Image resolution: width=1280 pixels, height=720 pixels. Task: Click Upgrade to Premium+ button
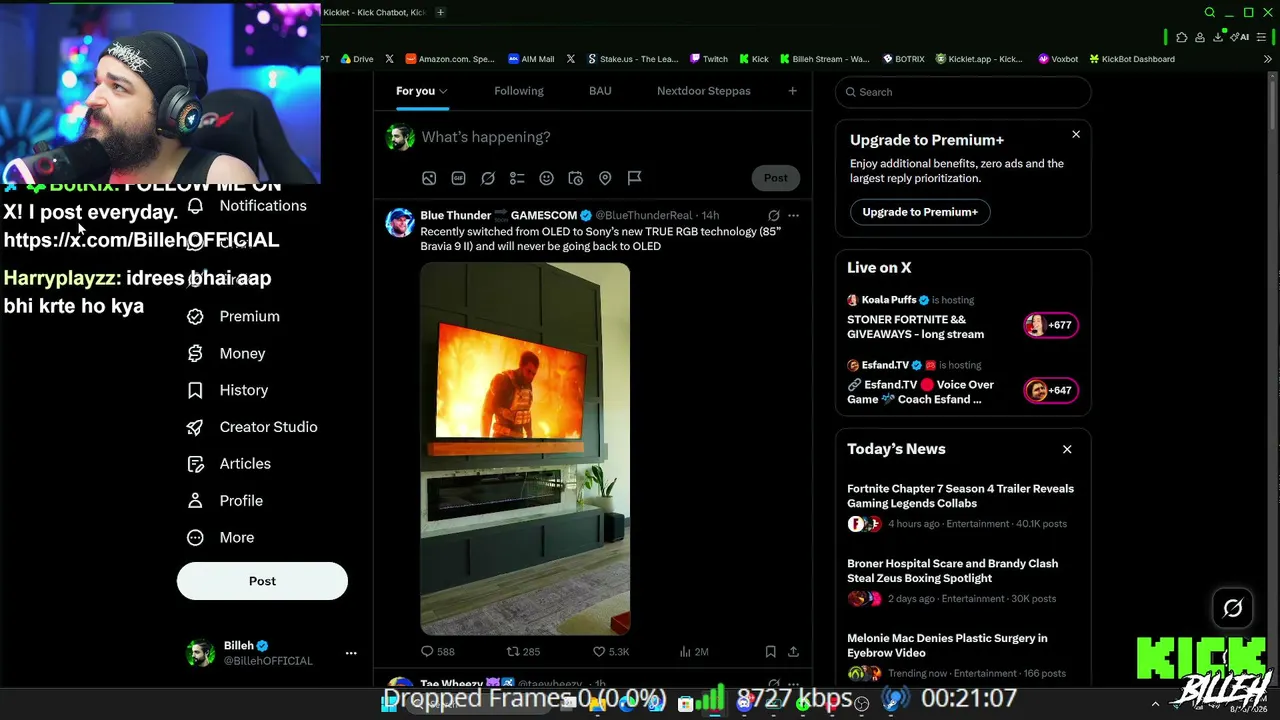(x=920, y=212)
